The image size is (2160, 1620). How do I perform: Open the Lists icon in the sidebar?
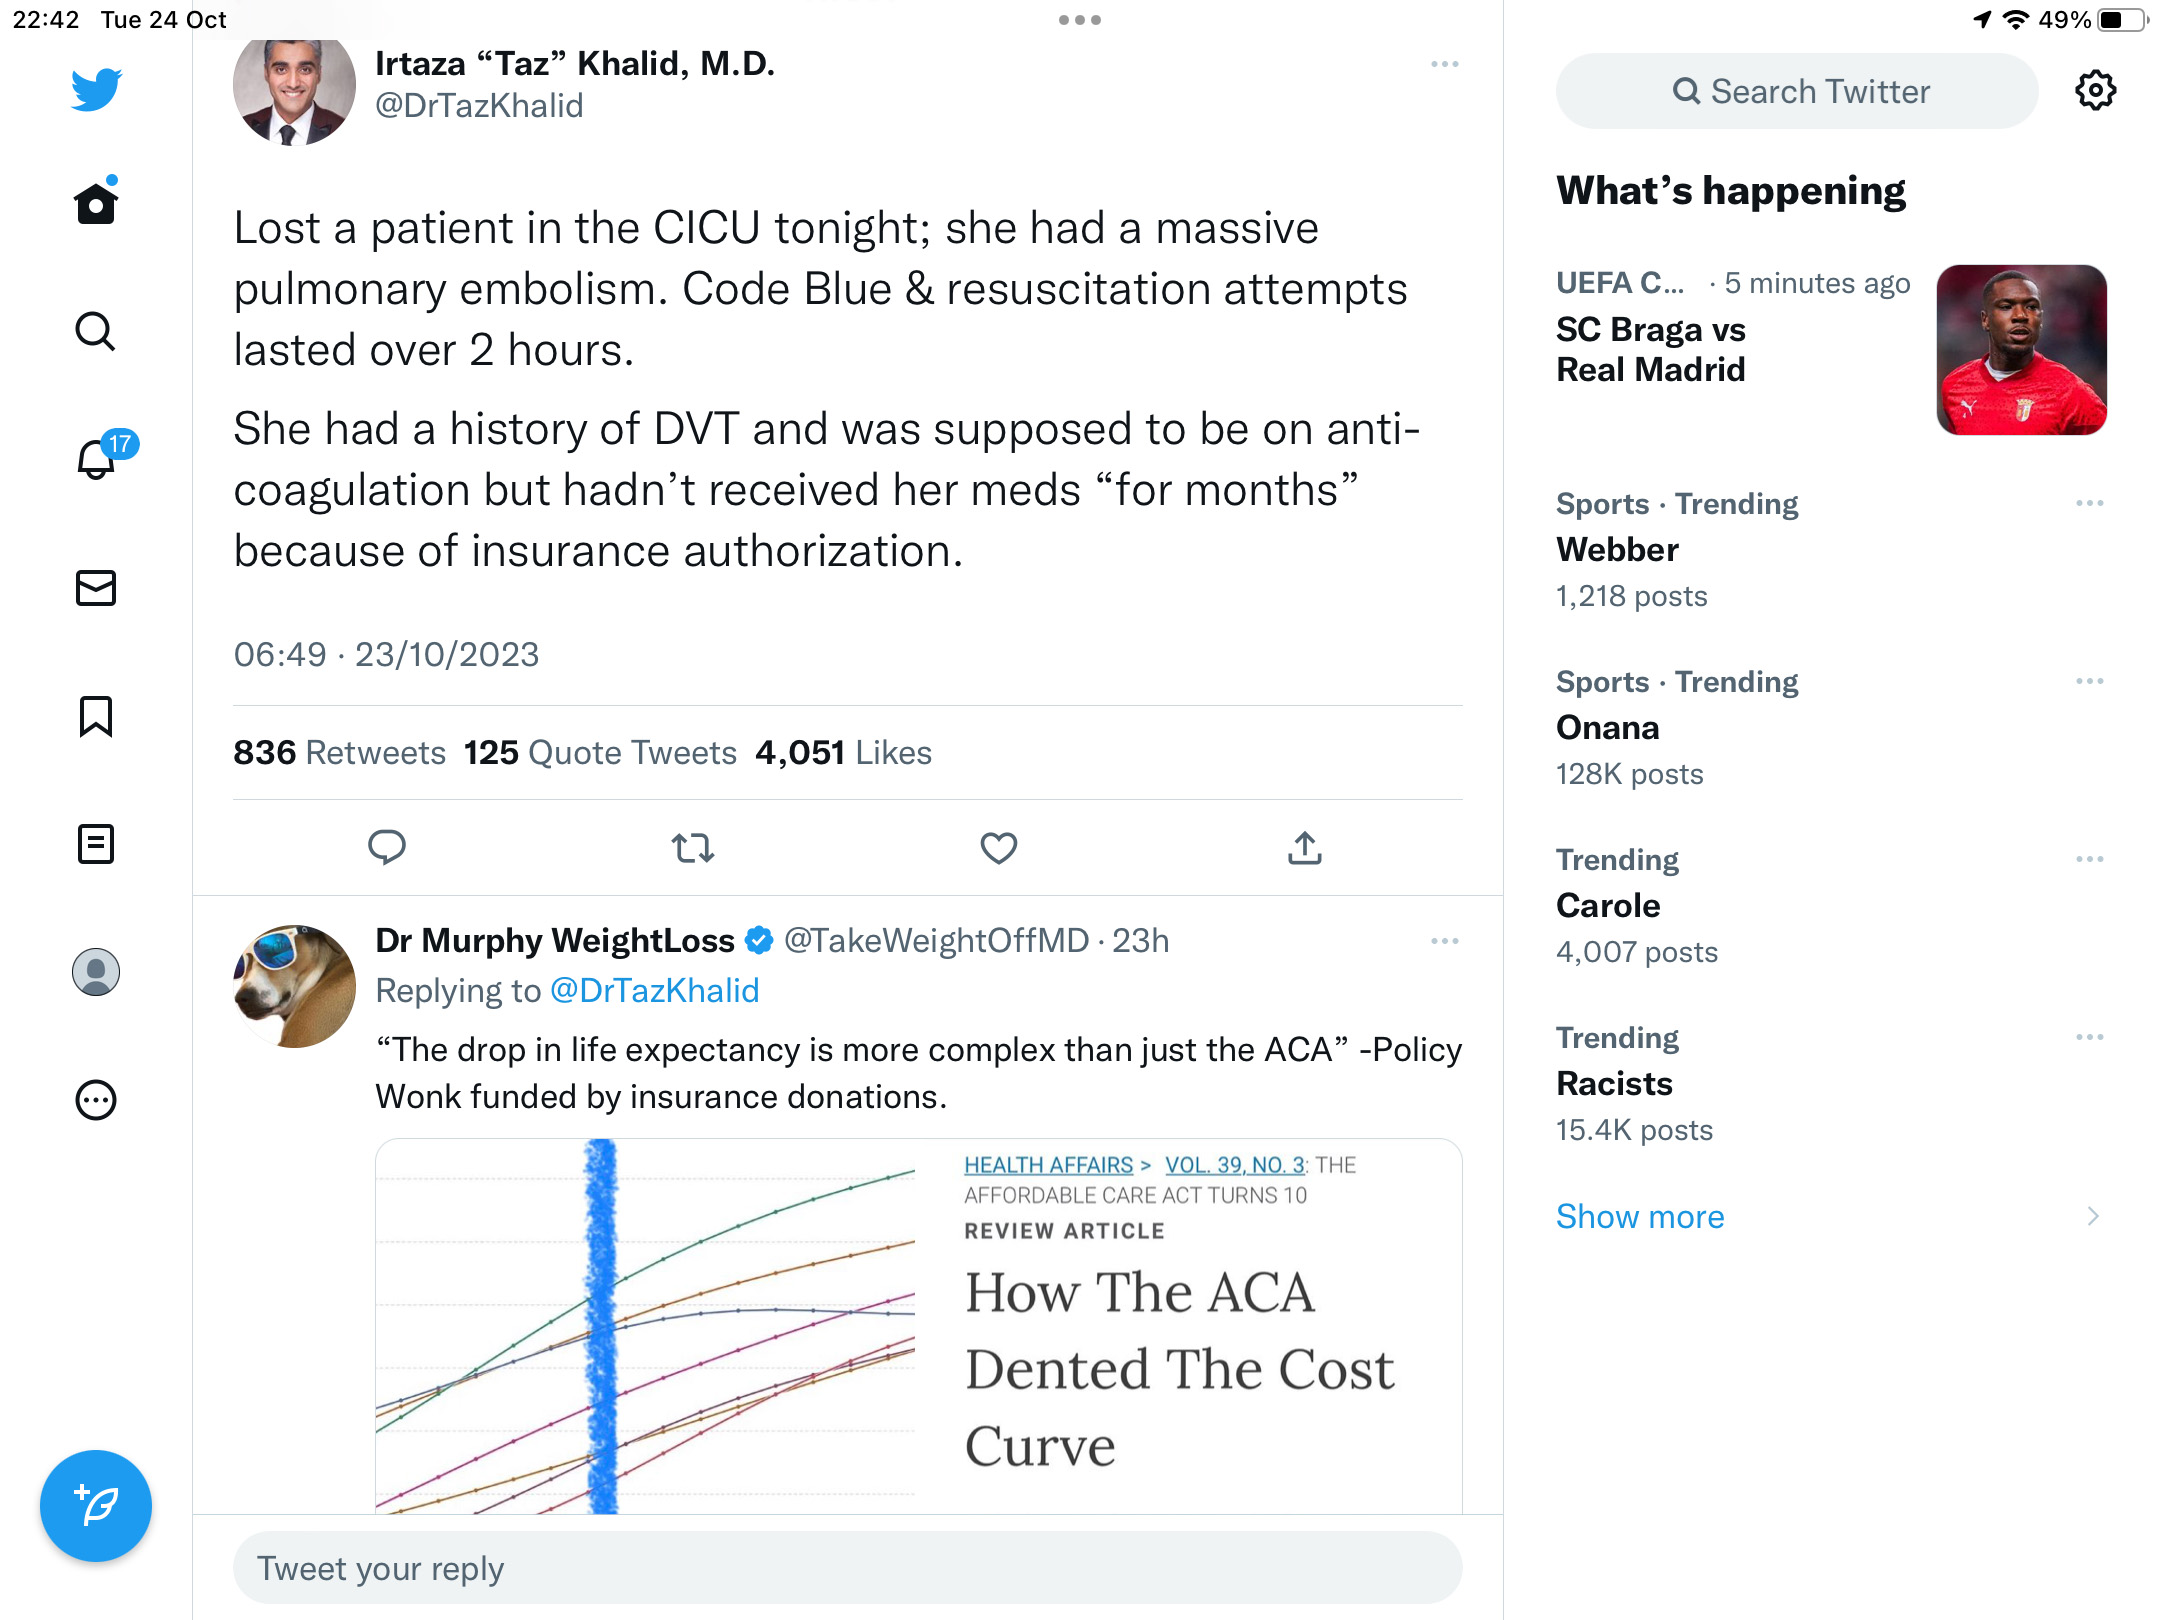(96, 844)
